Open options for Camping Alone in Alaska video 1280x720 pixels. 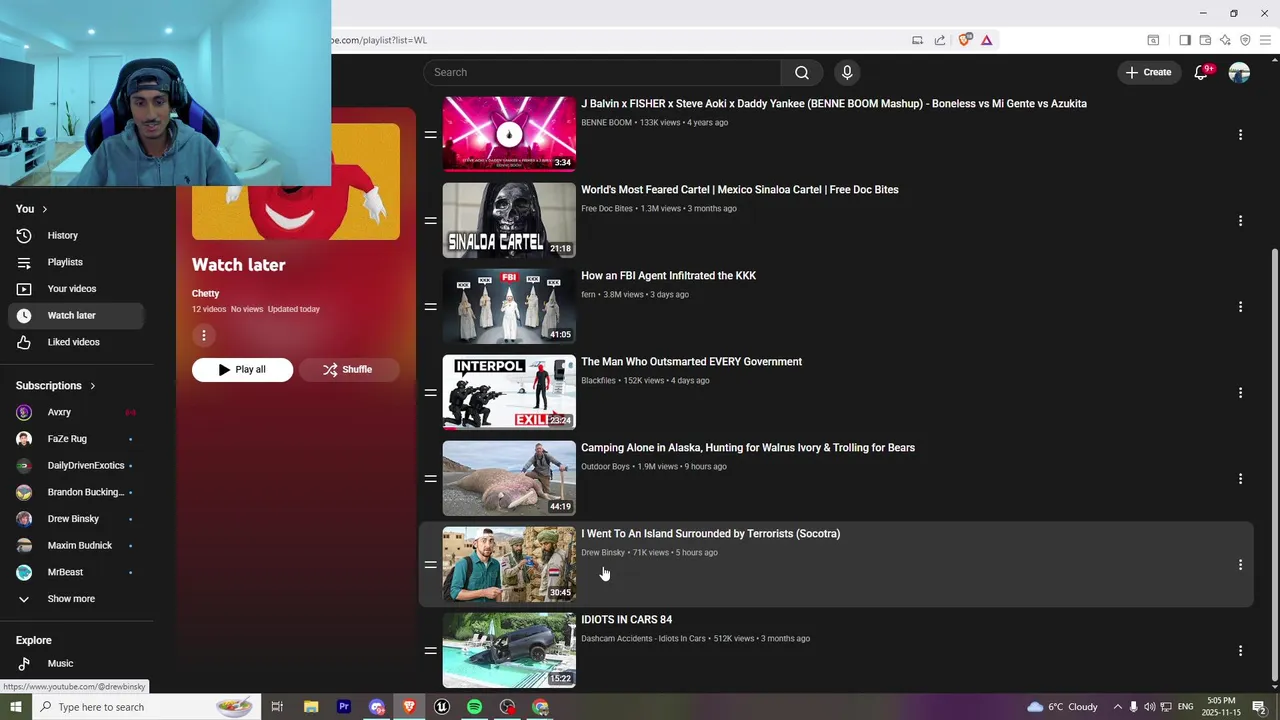[x=1240, y=478]
